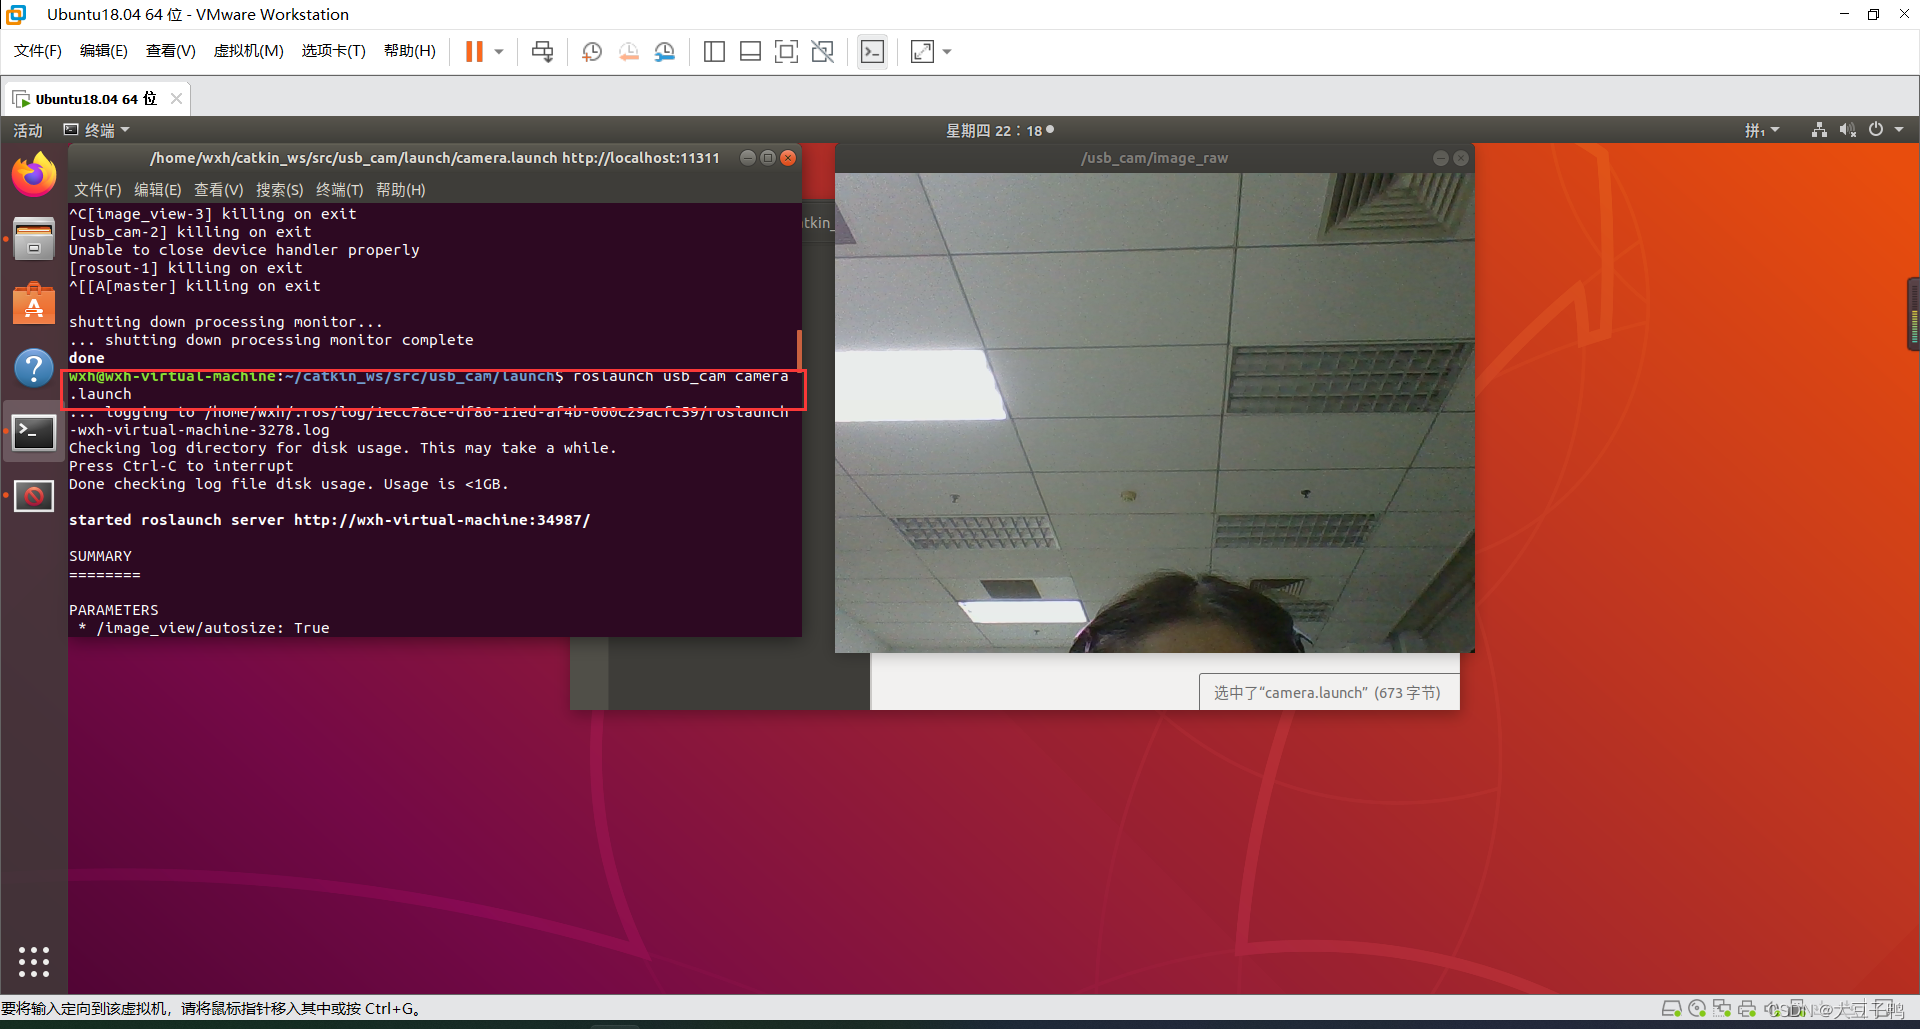Viewport: 1920px width, 1029px height.
Task: Click the roslaunch server URL text in terminal
Action: tap(442, 520)
